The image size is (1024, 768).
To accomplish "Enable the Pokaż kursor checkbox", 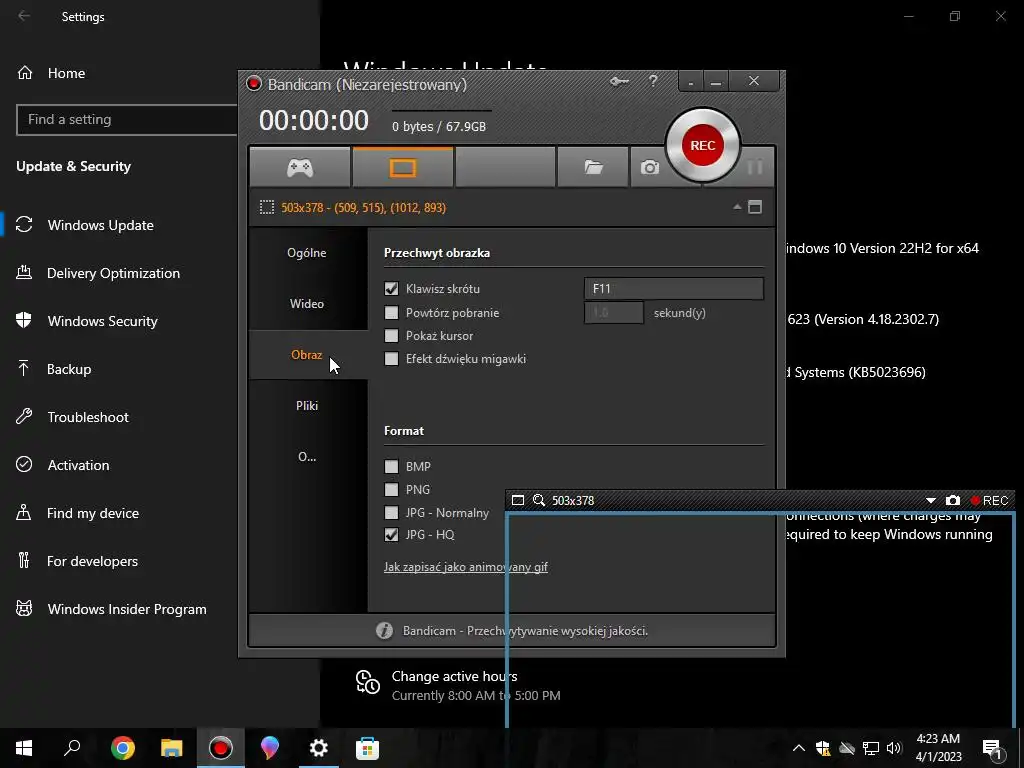I will (x=391, y=336).
